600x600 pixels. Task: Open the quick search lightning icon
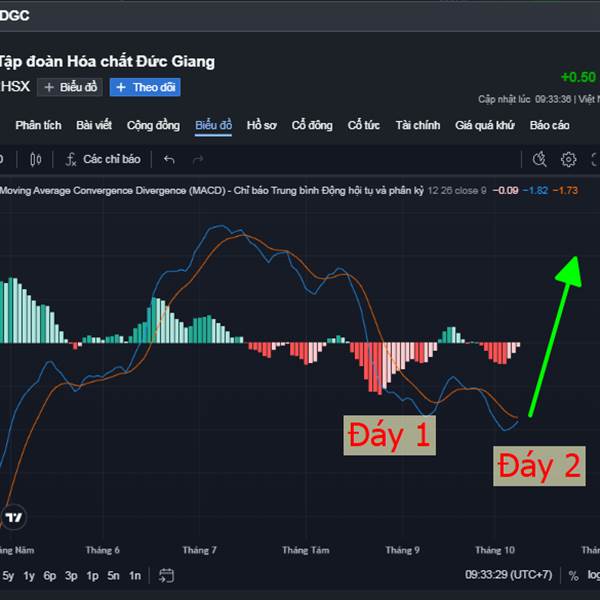coord(540,159)
